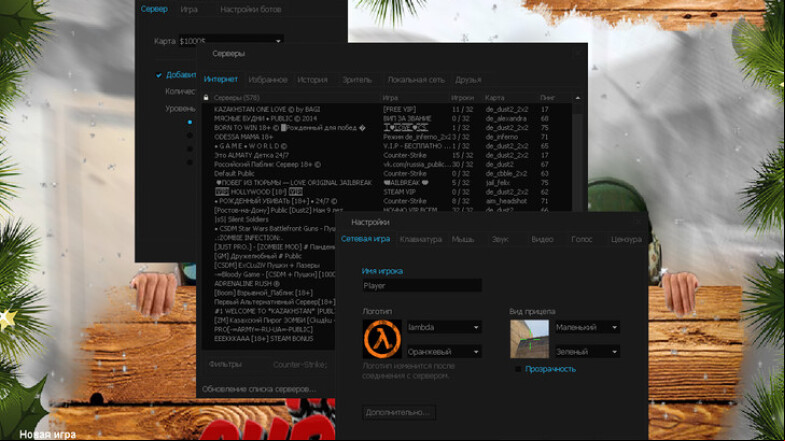Click the aim_headshot map cell
The height and width of the screenshot is (441, 785).
[x=506, y=201]
